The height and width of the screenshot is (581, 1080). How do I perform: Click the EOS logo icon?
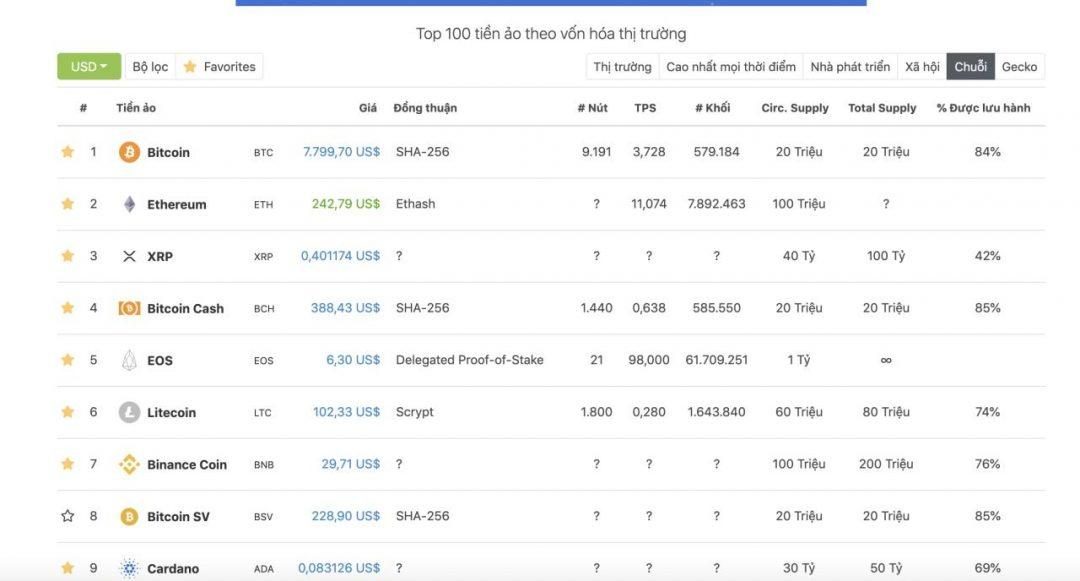[x=129, y=360]
